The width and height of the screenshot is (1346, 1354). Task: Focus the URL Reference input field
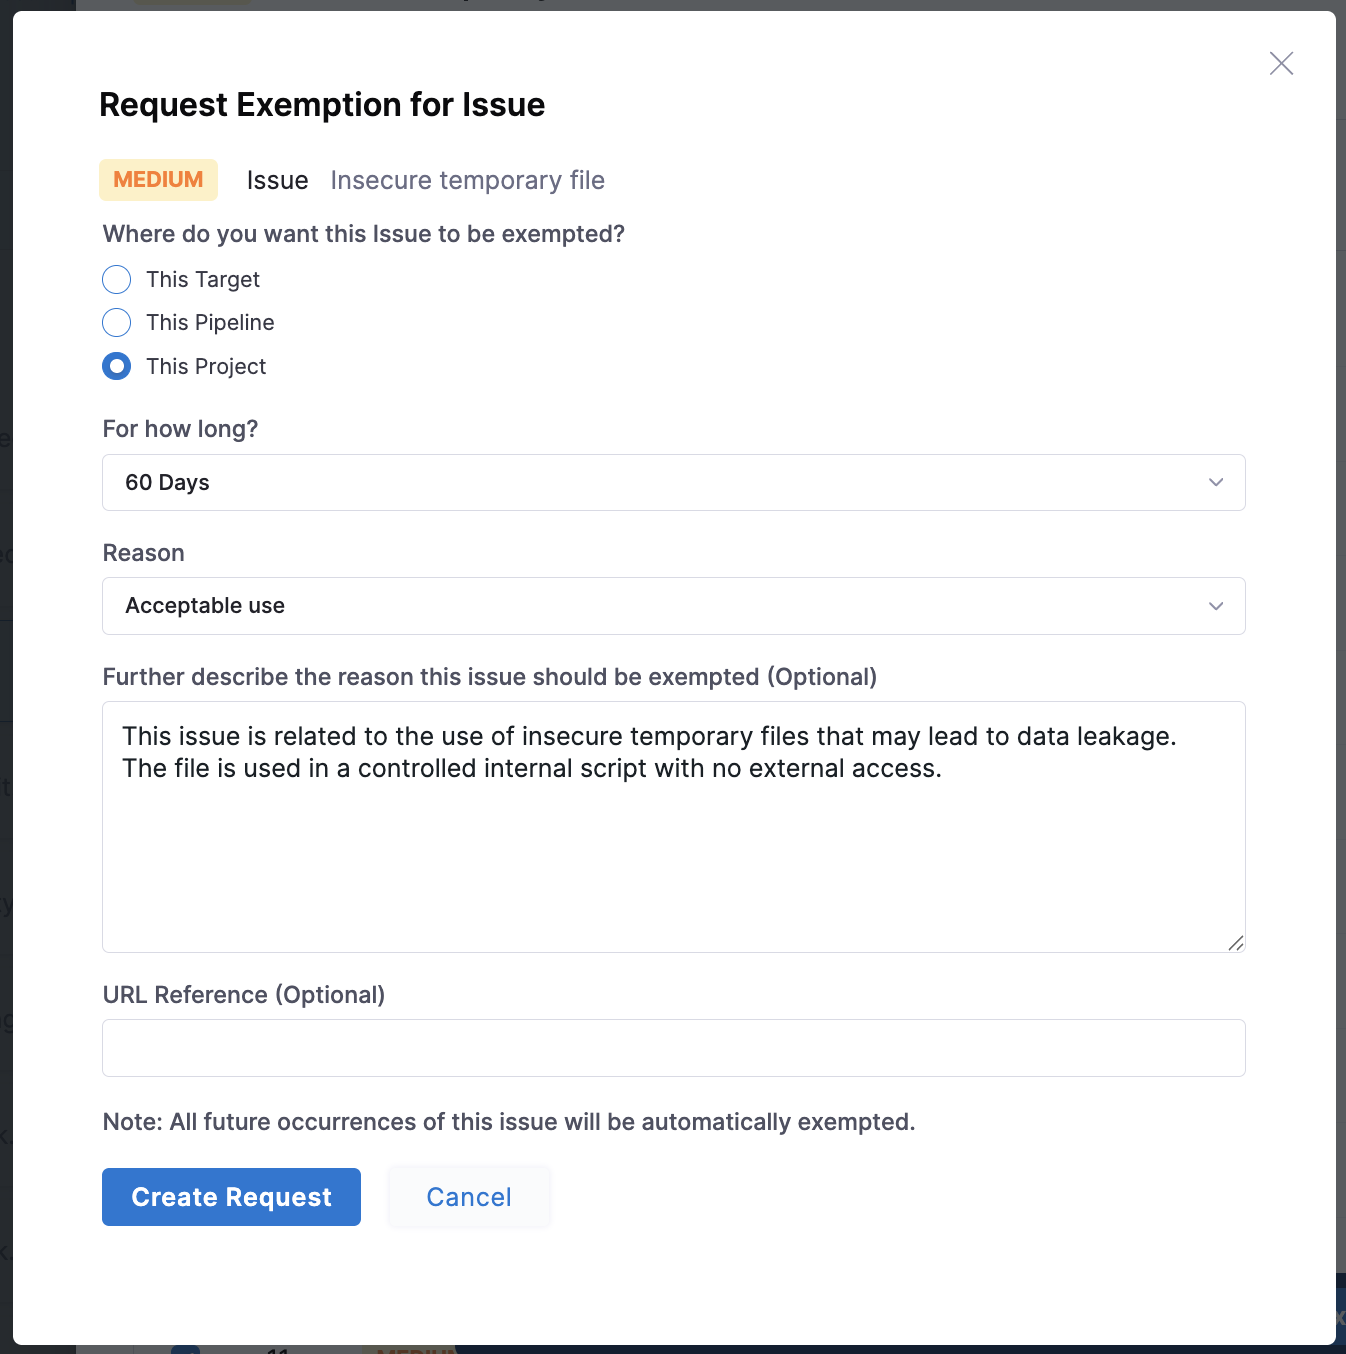click(x=673, y=1048)
